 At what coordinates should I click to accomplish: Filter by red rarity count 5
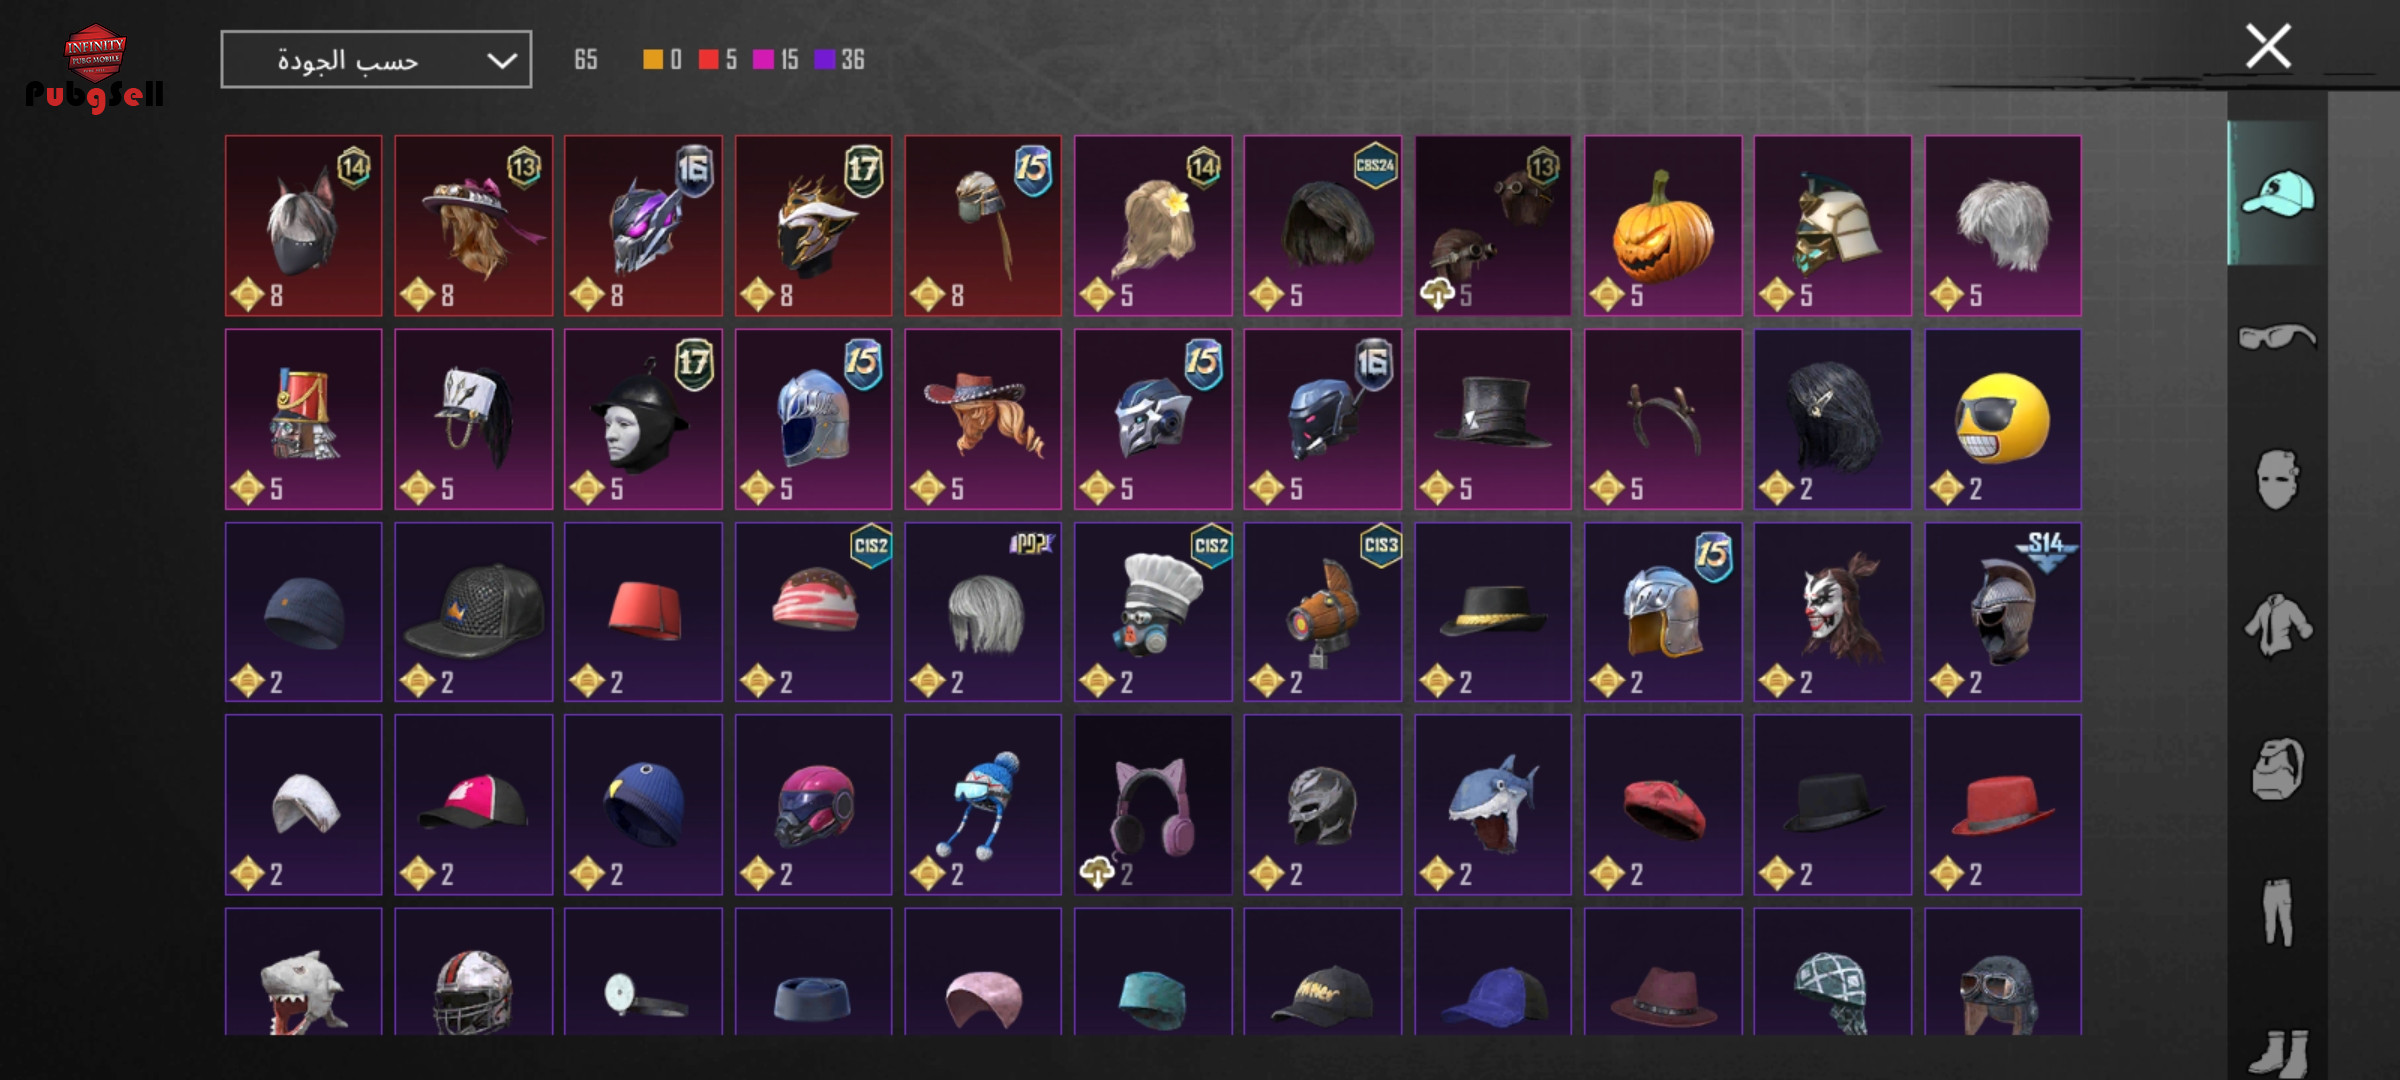click(x=718, y=60)
